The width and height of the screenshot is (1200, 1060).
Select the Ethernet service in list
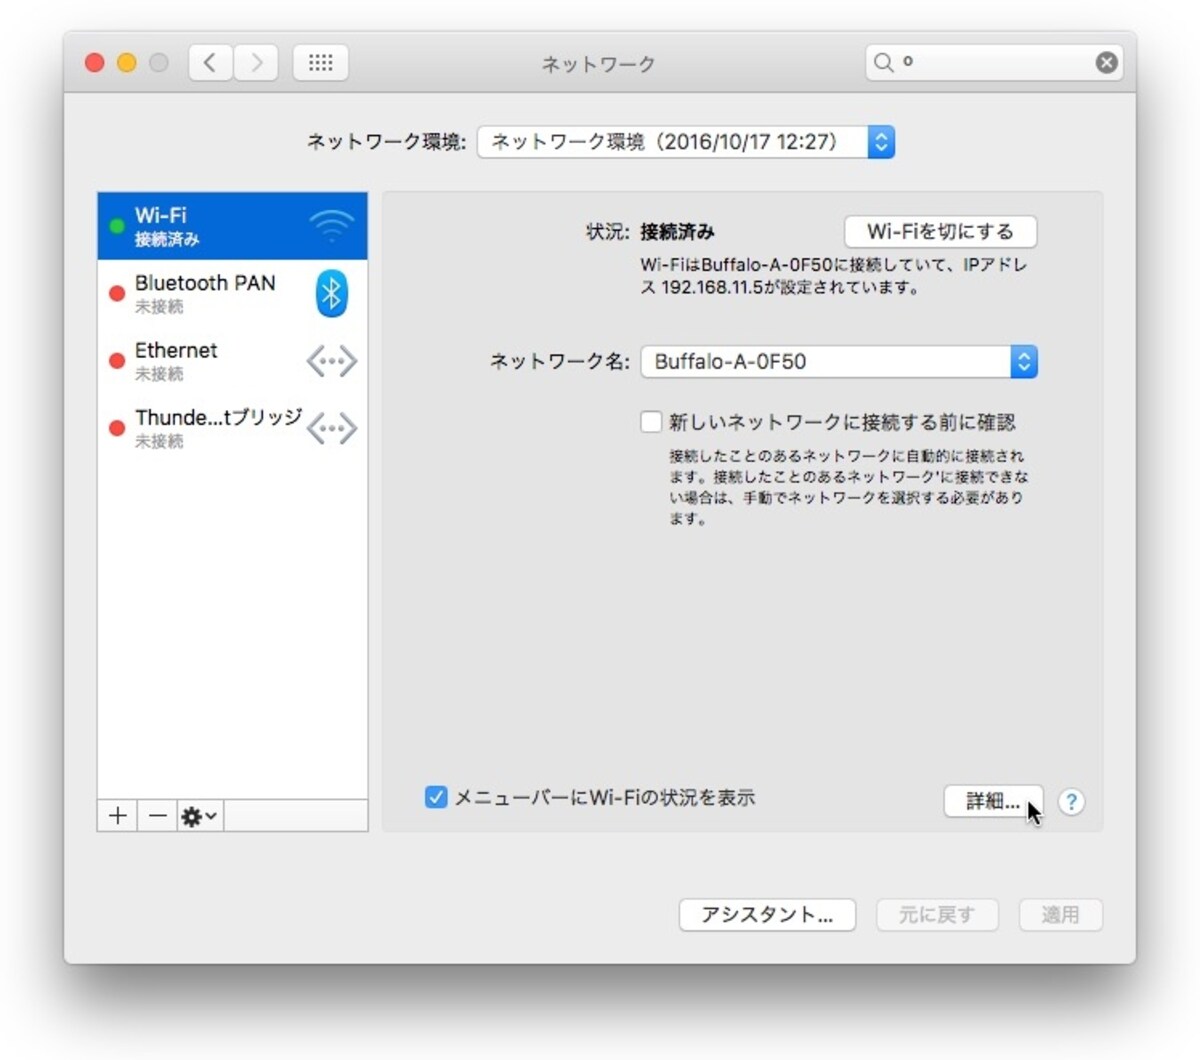click(232, 361)
